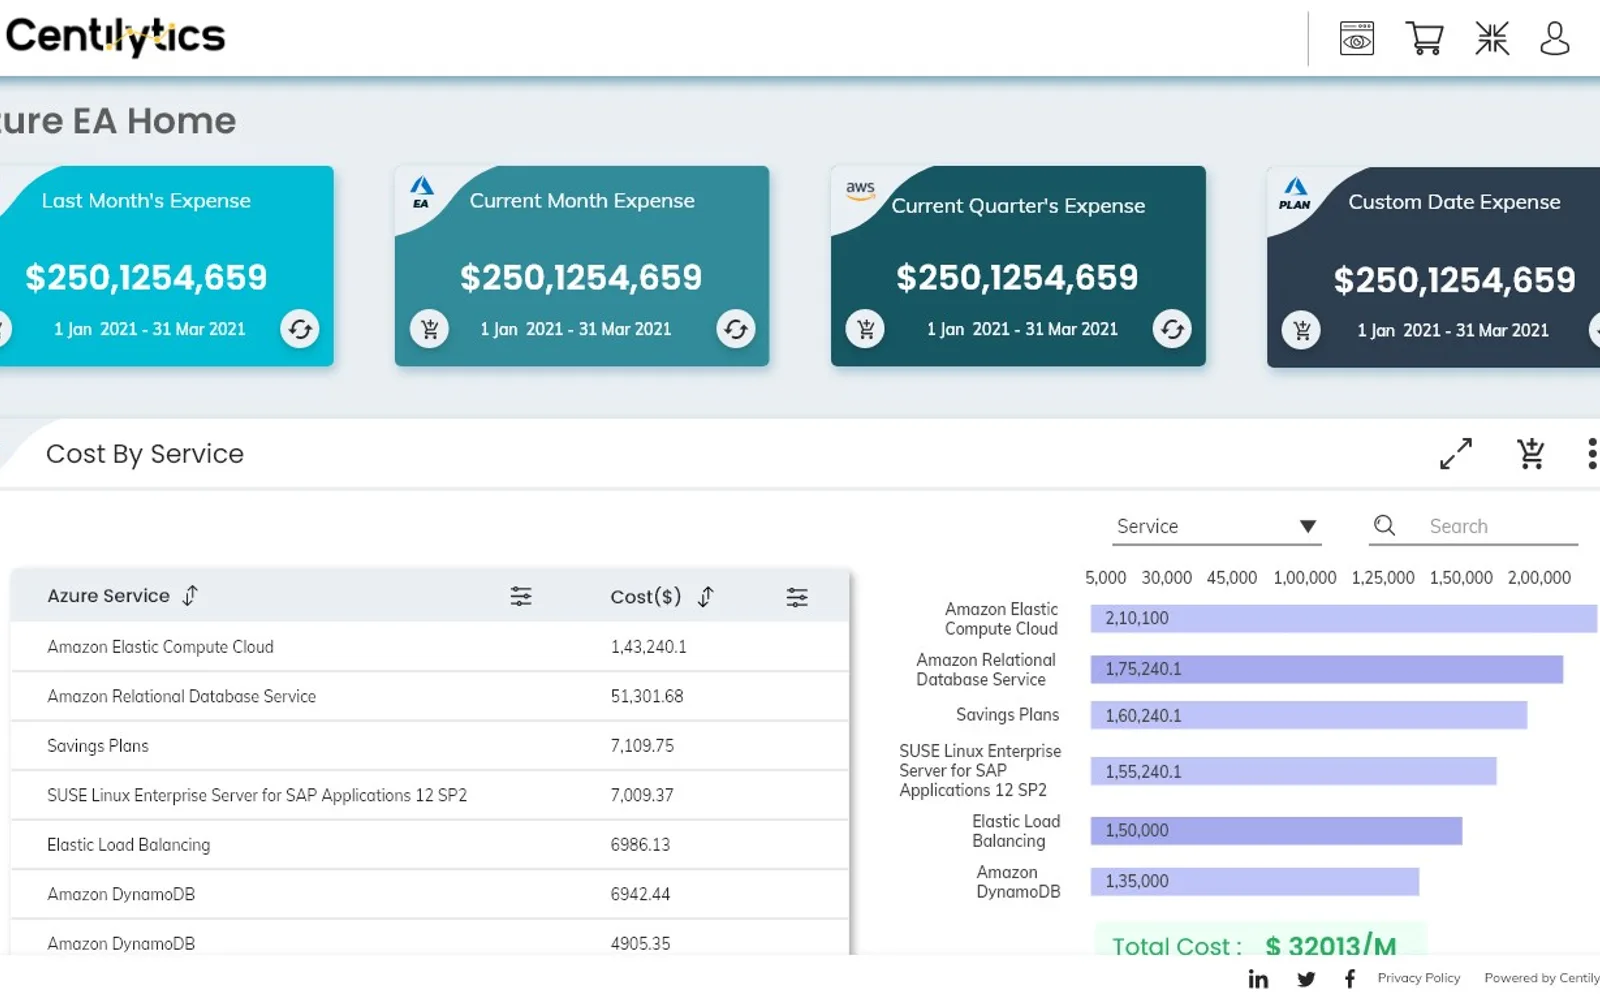1600x1000 pixels.
Task: Open filter settings for Cost($) column
Action: [797, 598]
